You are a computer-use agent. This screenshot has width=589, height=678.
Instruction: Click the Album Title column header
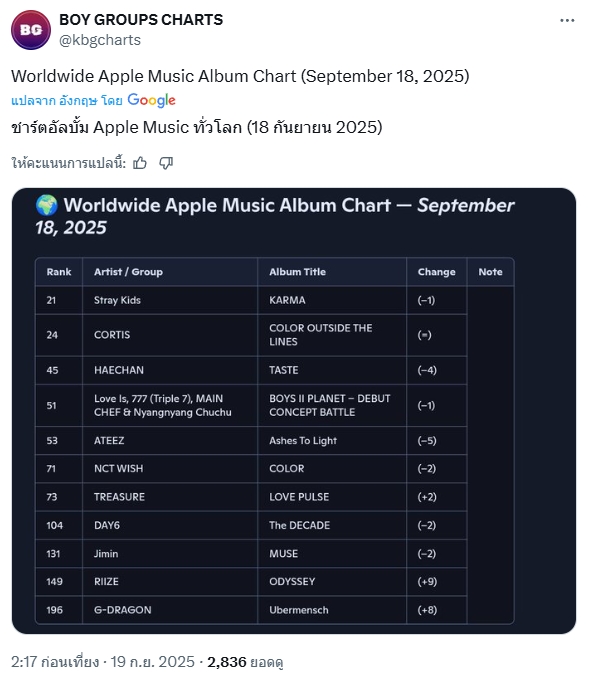[x=298, y=272]
